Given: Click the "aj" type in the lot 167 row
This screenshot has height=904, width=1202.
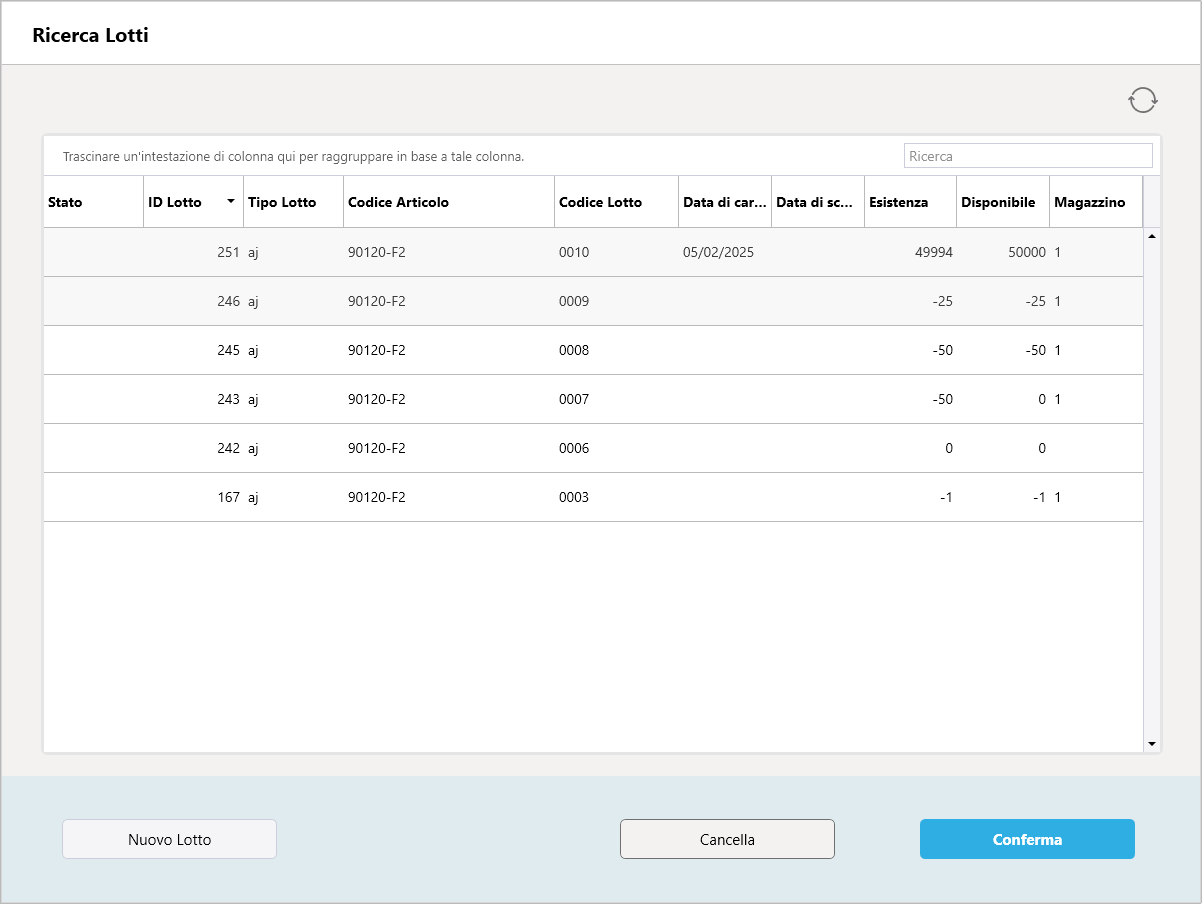Looking at the screenshot, I should [253, 497].
